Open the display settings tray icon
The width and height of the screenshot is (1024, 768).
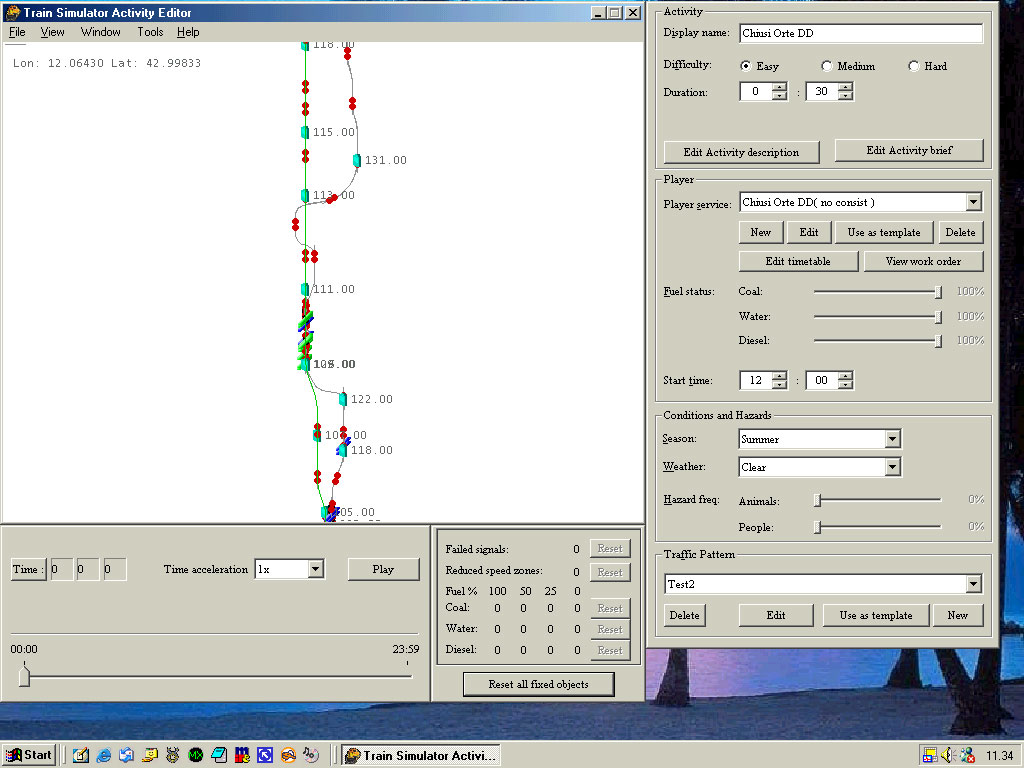(x=930, y=756)
